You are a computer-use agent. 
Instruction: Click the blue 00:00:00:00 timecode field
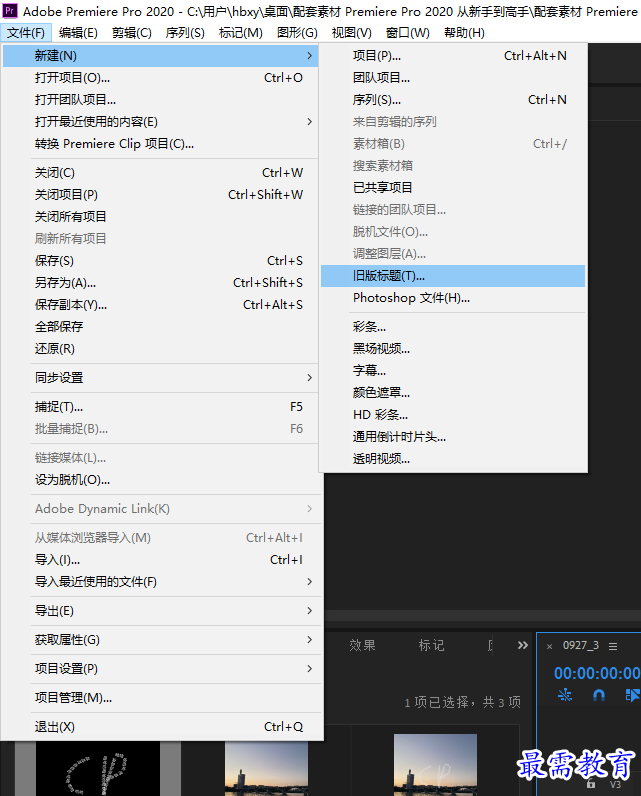click(x=597, y=673)
